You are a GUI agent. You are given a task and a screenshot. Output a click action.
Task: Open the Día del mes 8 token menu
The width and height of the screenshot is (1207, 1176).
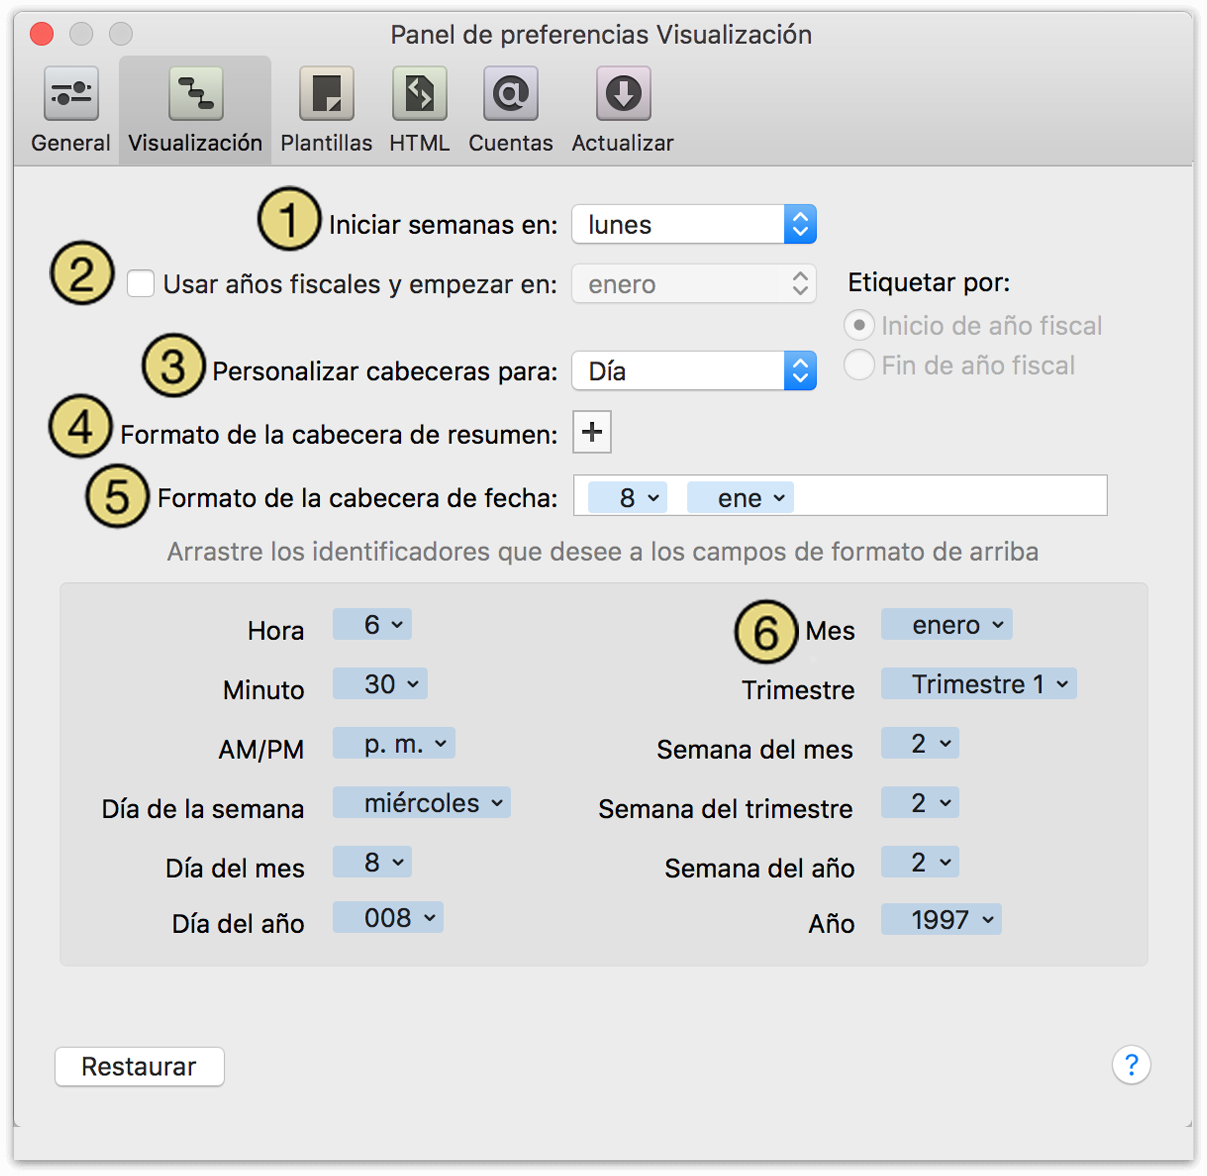pyautogui.click(x=372, y=862)
